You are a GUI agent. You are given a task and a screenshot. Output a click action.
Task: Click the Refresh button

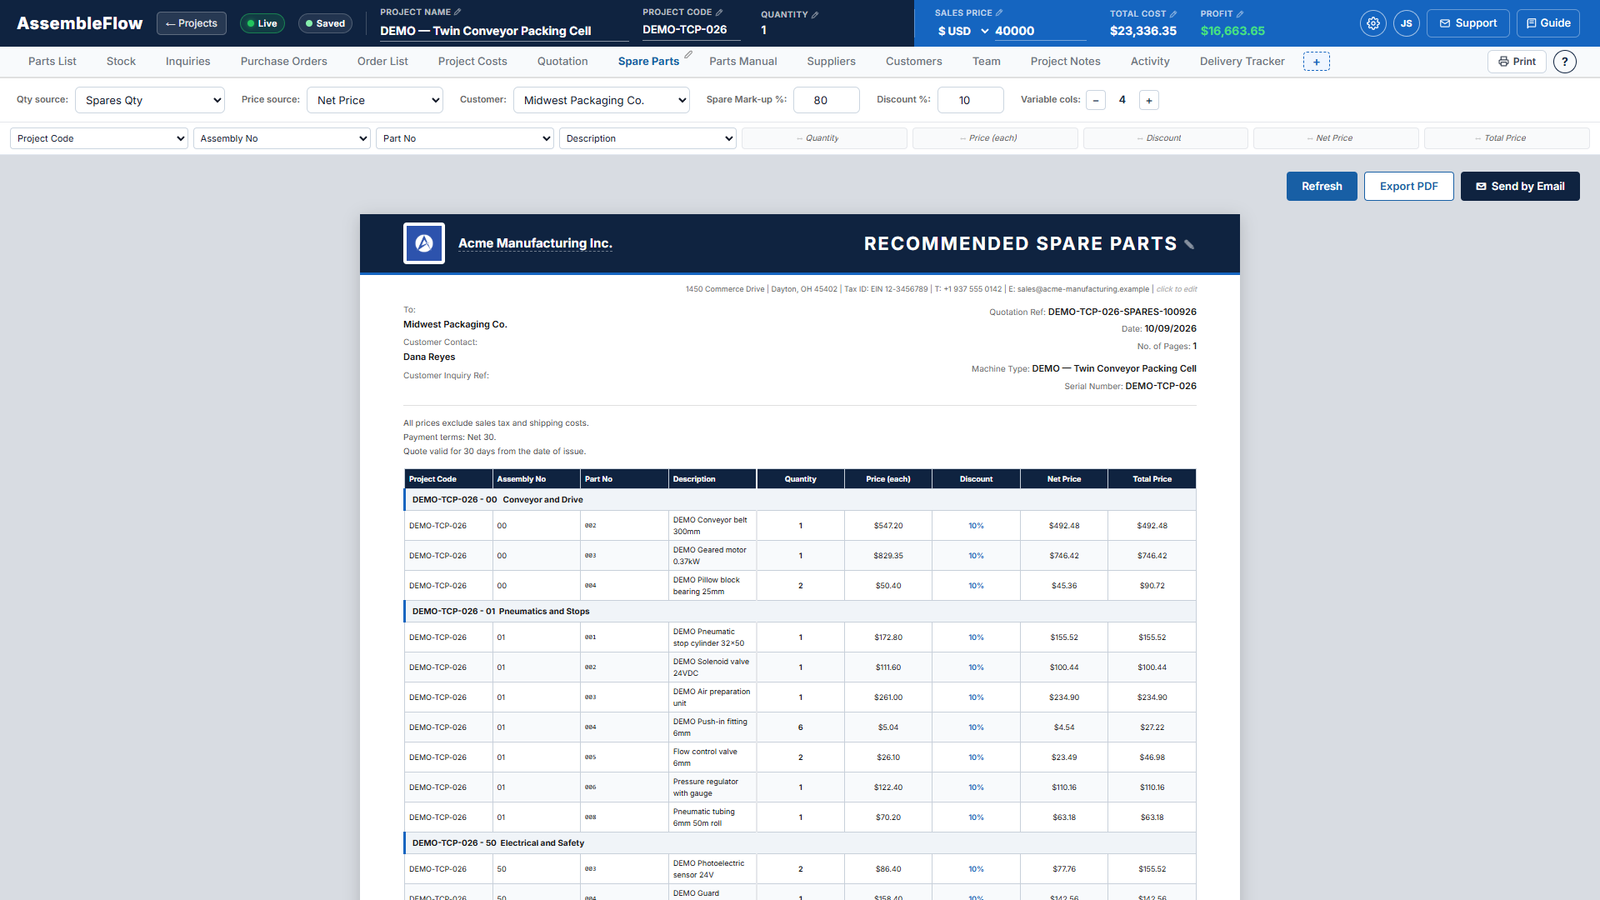tap(1322, 186)
